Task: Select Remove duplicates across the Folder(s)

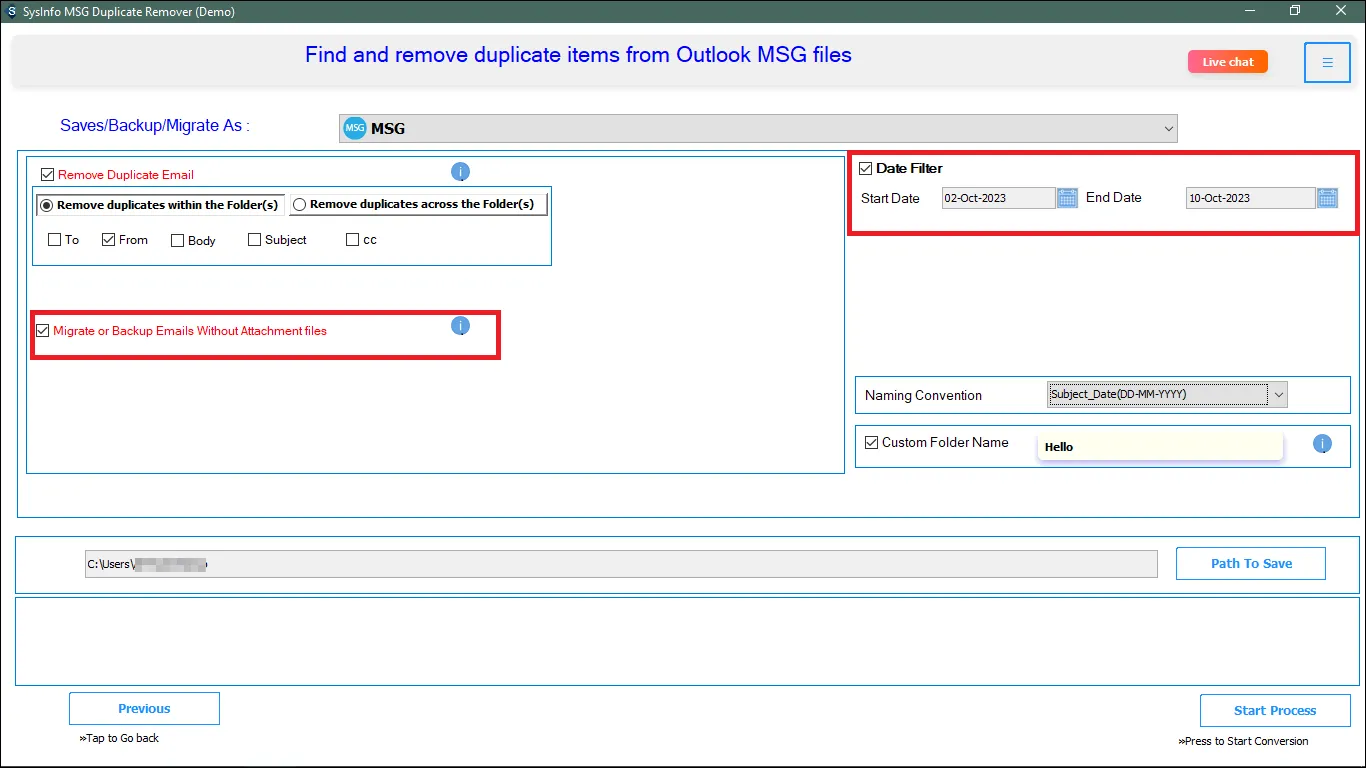Action: [x=300, y=204]
